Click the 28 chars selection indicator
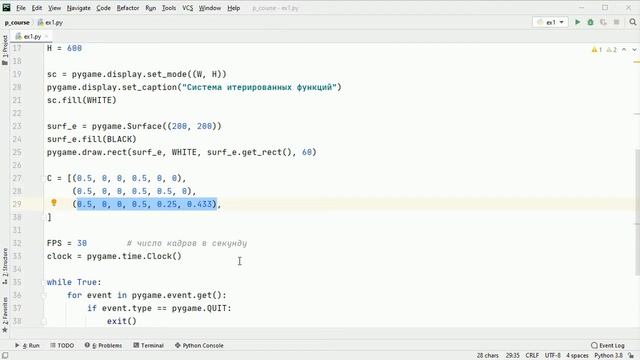 tap(488, 356)
